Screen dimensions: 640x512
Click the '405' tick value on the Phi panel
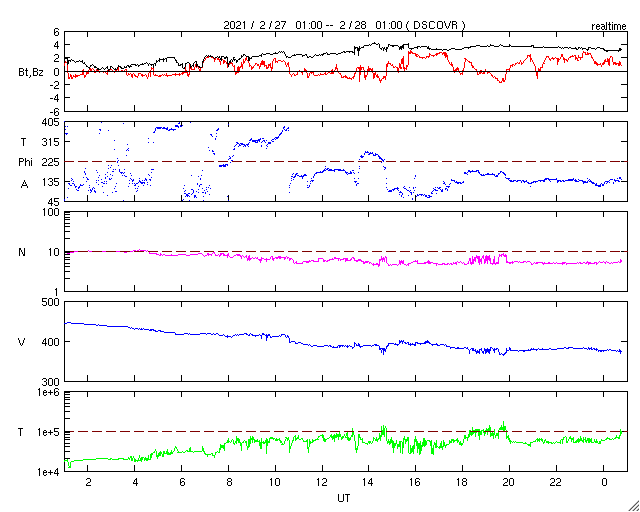51,122
